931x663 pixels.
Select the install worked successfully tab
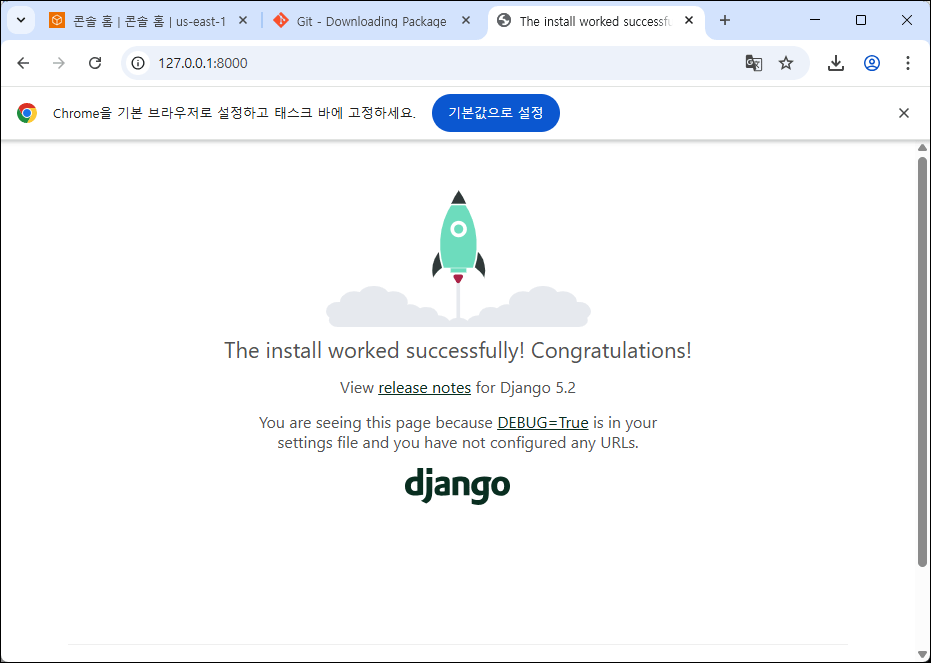click(596, 21)
